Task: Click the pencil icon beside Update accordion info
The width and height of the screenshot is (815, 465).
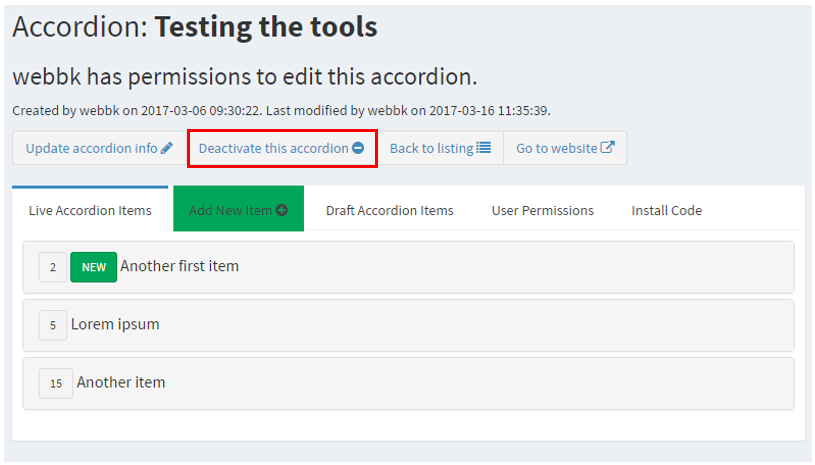Action: point(167,148)
